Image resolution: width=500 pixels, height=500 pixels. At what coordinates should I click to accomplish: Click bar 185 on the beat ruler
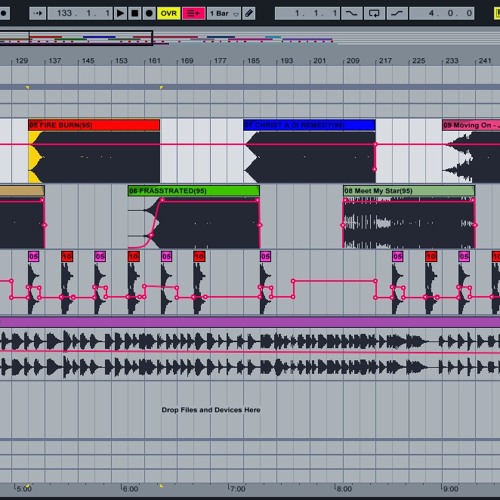[x=253, y=61]
